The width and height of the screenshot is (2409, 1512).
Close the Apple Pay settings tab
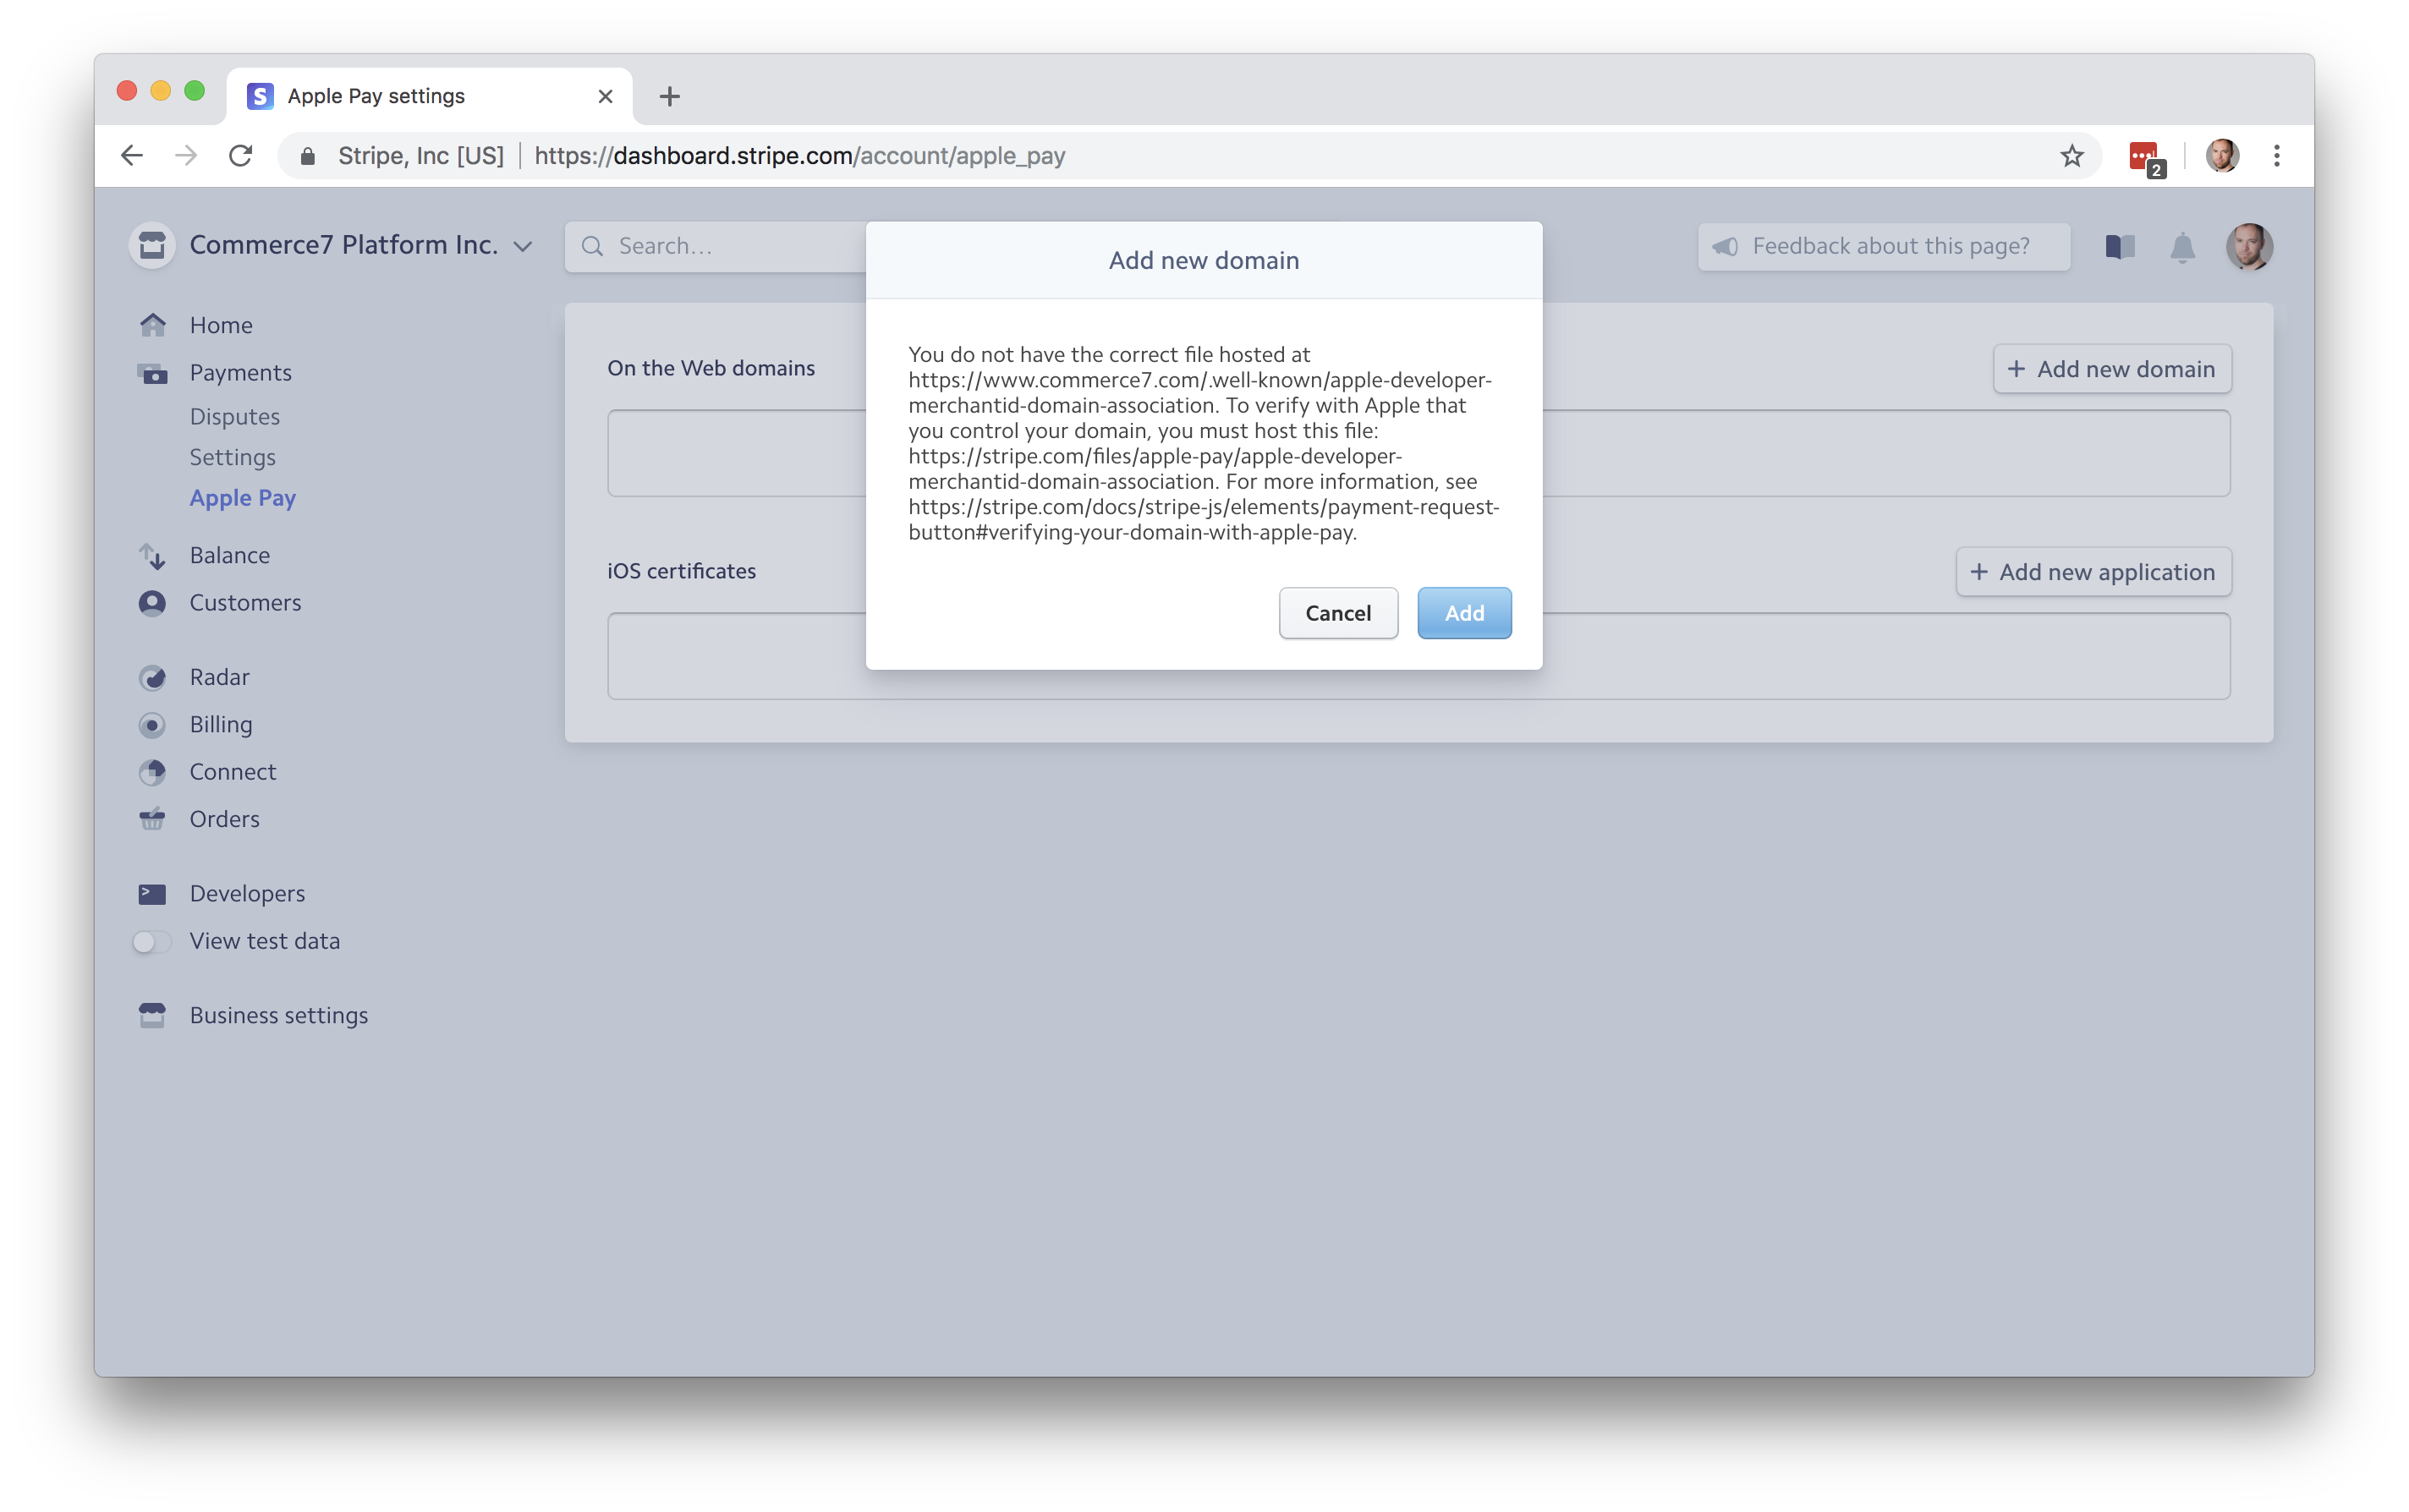(x=605, y=96)
